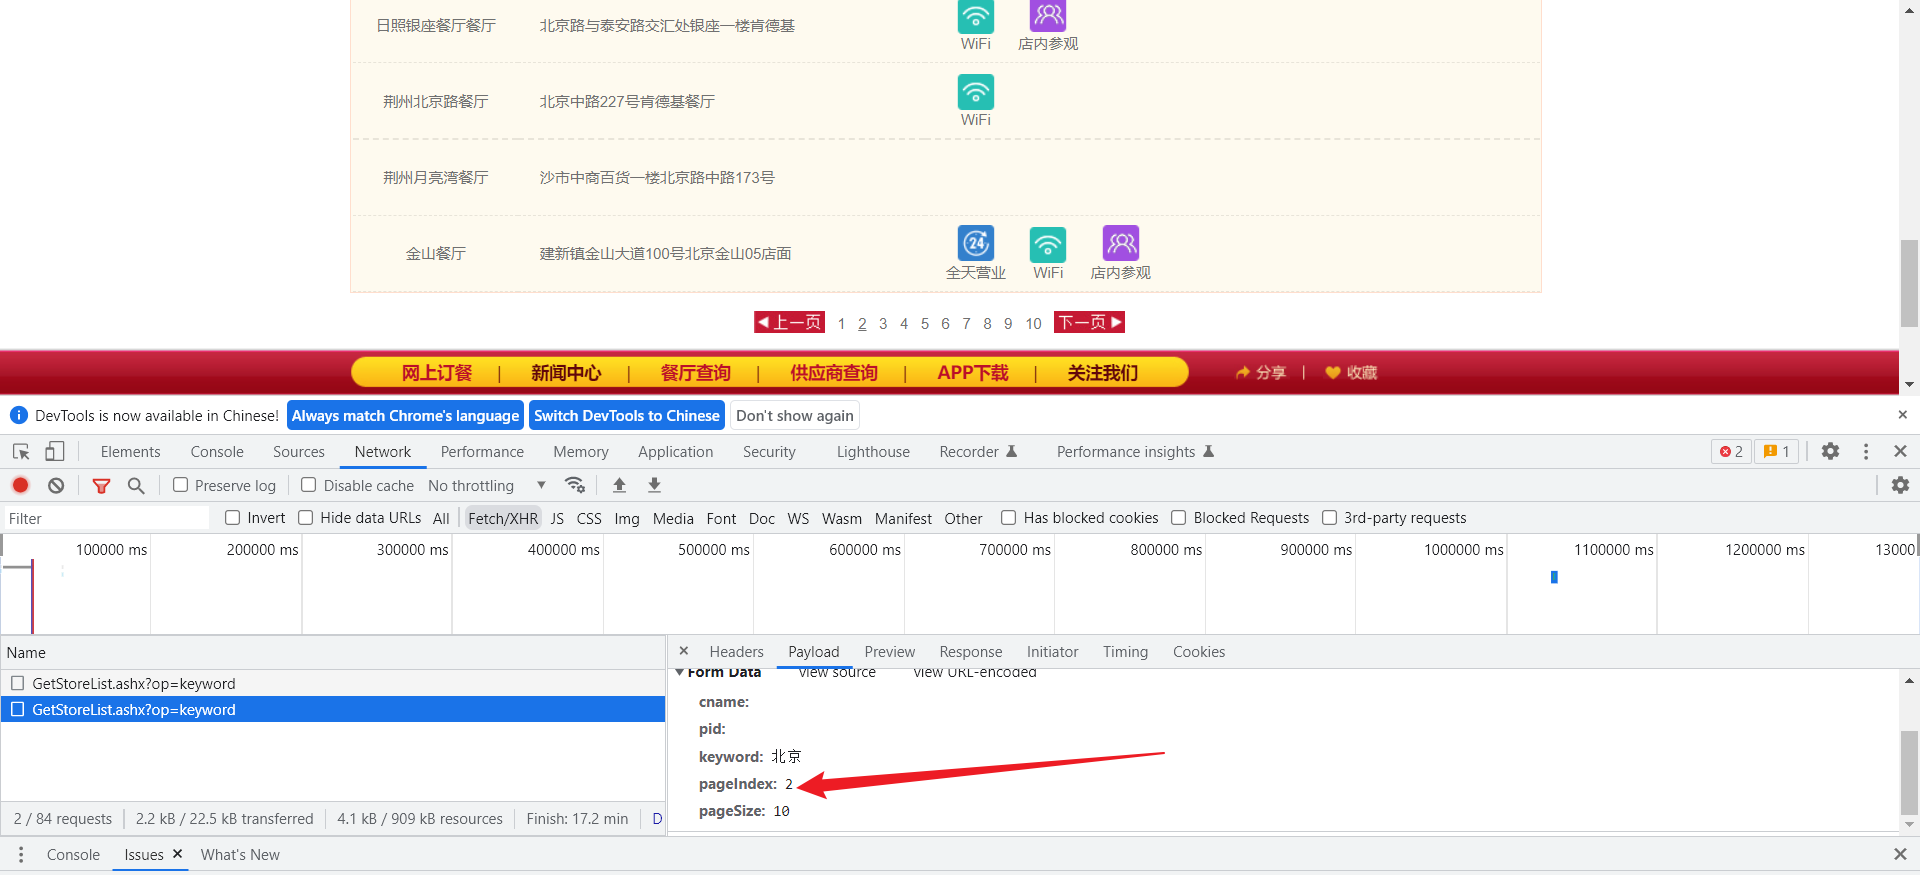The width and height of the screenshot is (1920, 875).
Task: Go to 上一页 previous page
Action: [x=789, y=322]
